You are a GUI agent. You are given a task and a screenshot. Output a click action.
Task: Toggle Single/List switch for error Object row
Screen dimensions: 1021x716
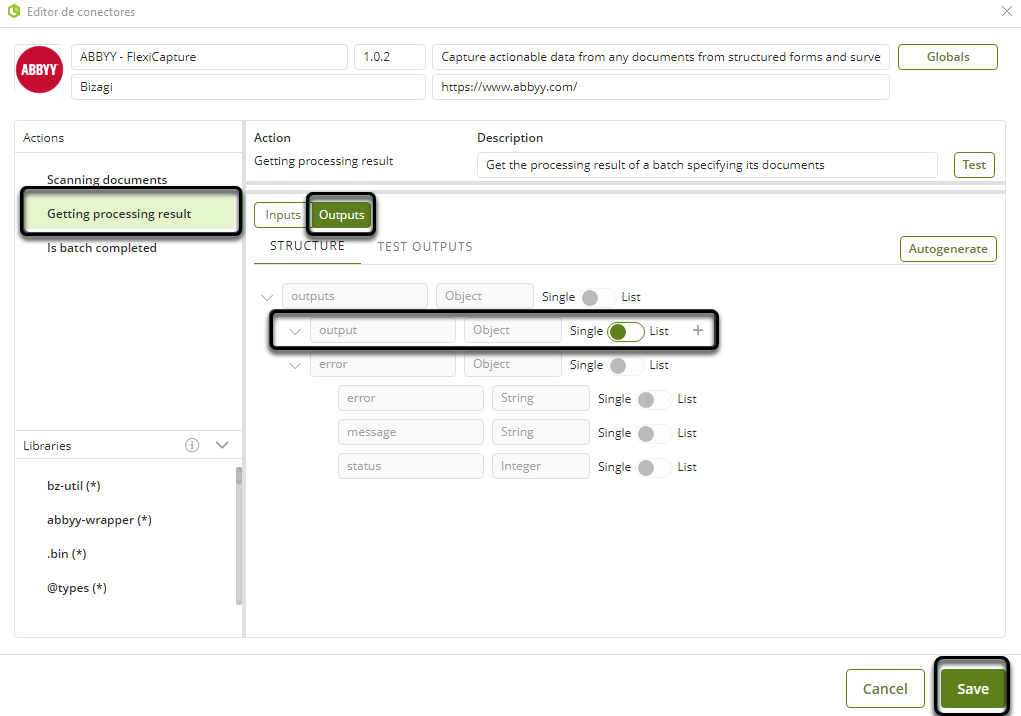click(x=626, y=365)
